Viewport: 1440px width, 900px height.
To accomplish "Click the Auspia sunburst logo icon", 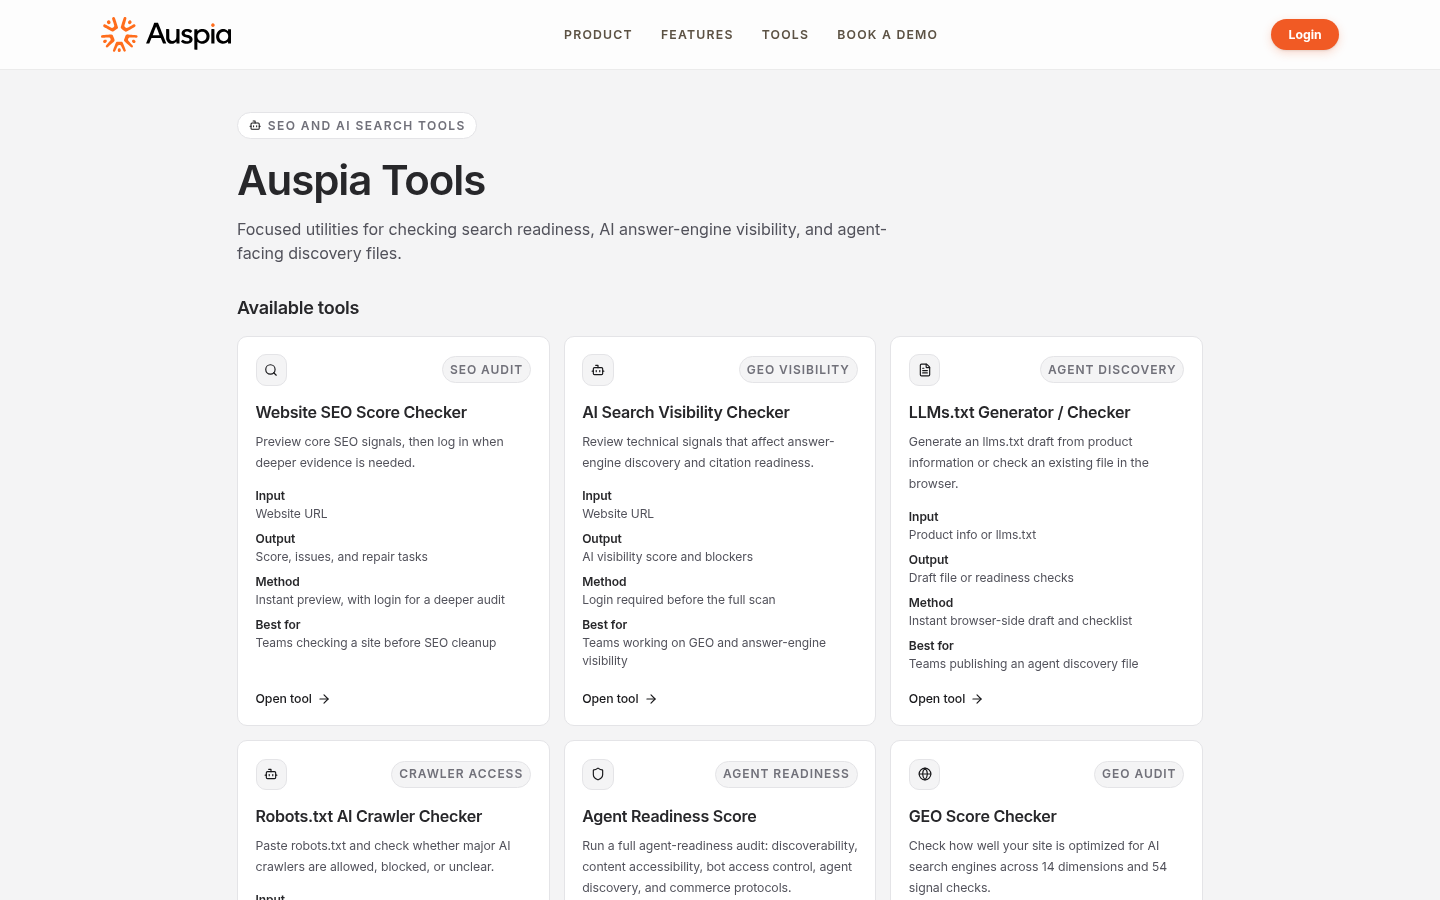I will click(x=119, y=34).
